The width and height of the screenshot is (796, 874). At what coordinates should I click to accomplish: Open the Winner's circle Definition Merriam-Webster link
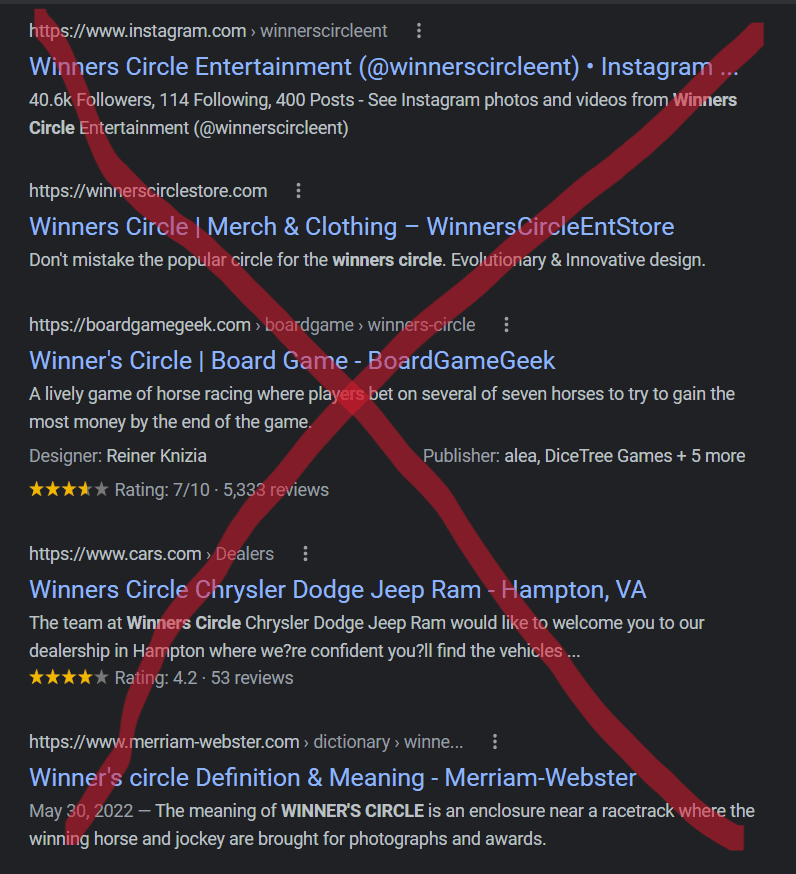(333, 777)
